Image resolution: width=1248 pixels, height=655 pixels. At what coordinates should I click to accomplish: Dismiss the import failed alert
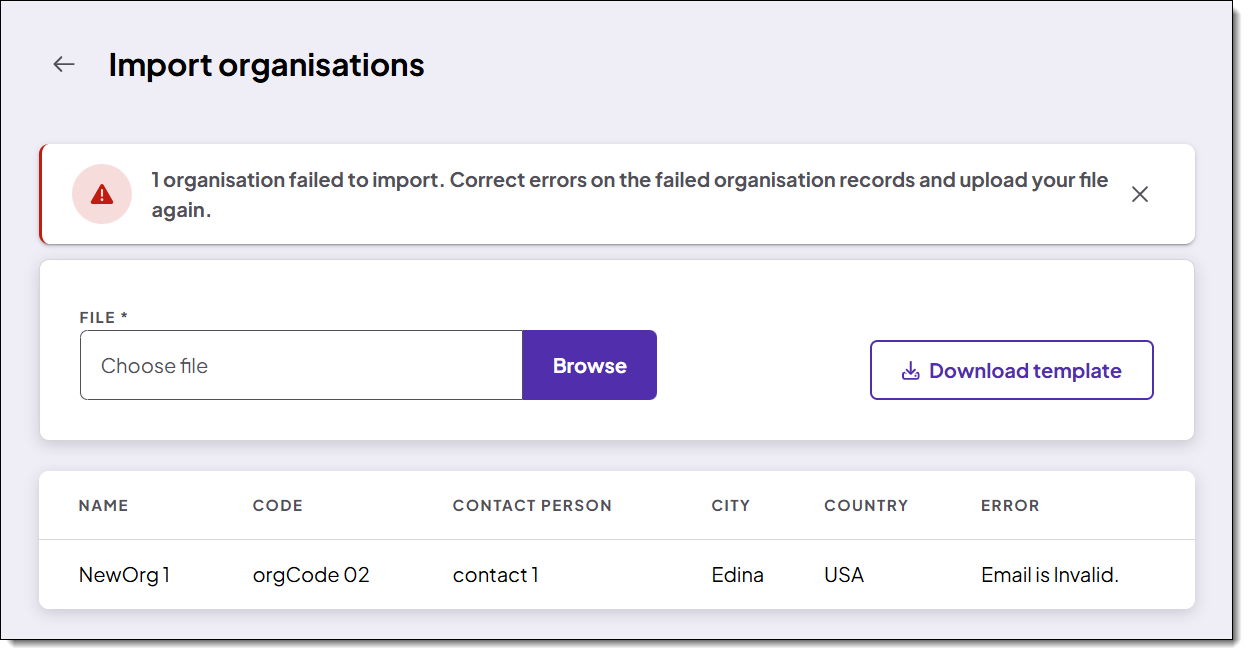click(x=1140, y=194)
